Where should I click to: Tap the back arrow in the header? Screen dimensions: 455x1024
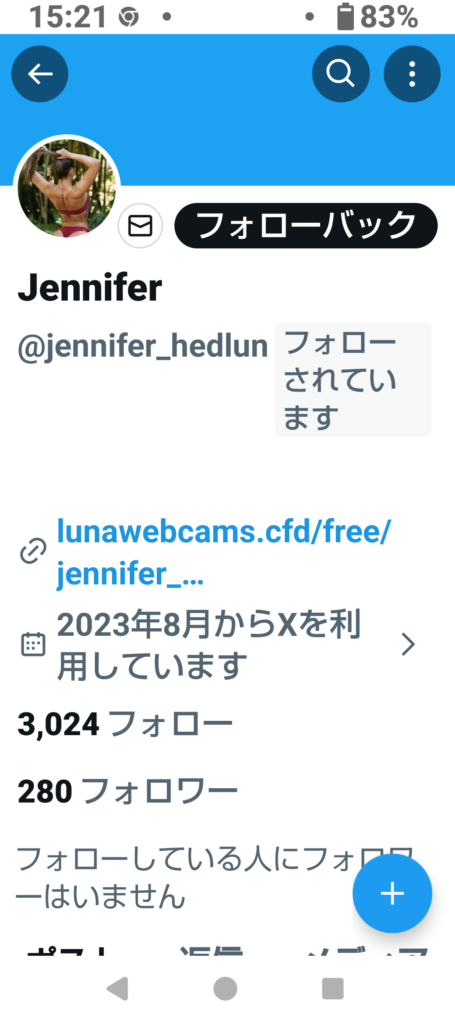(40, 74)
